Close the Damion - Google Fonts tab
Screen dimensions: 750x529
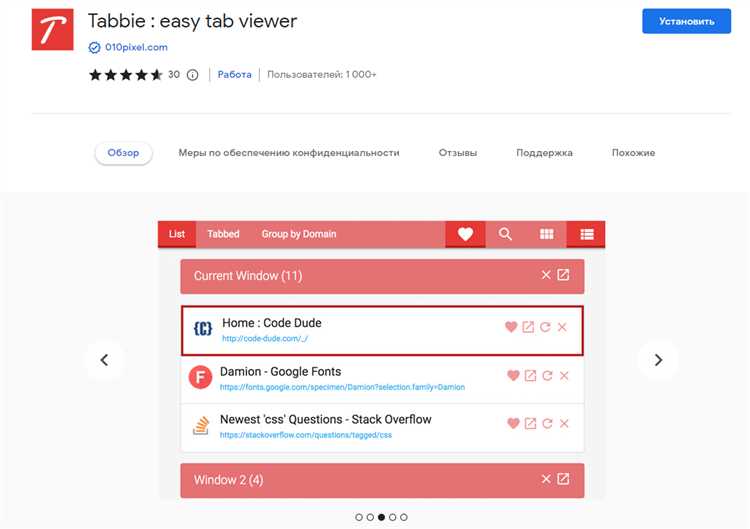pos(564,375)
